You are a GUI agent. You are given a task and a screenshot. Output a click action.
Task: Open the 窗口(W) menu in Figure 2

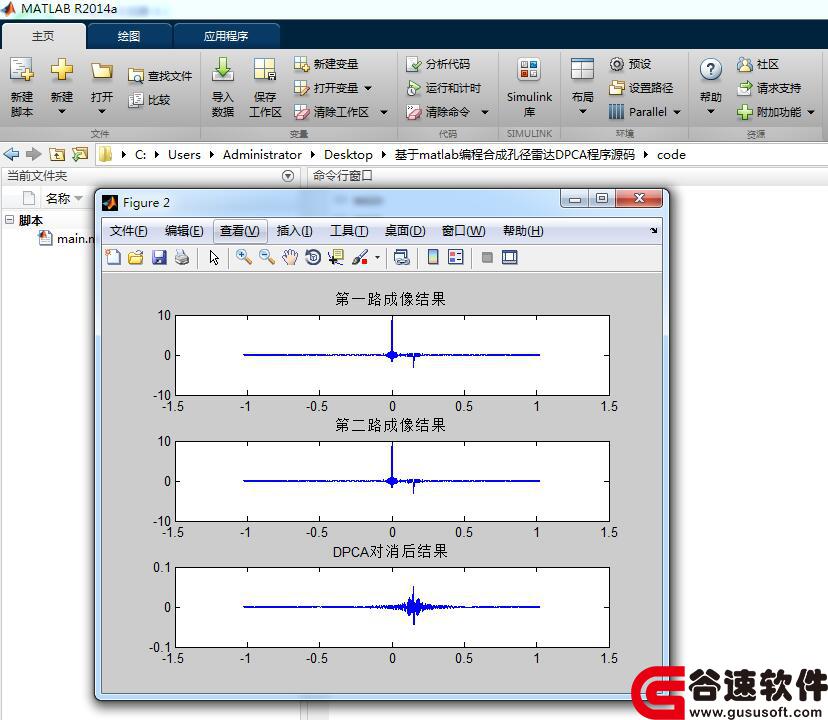(x=463, y=231)
